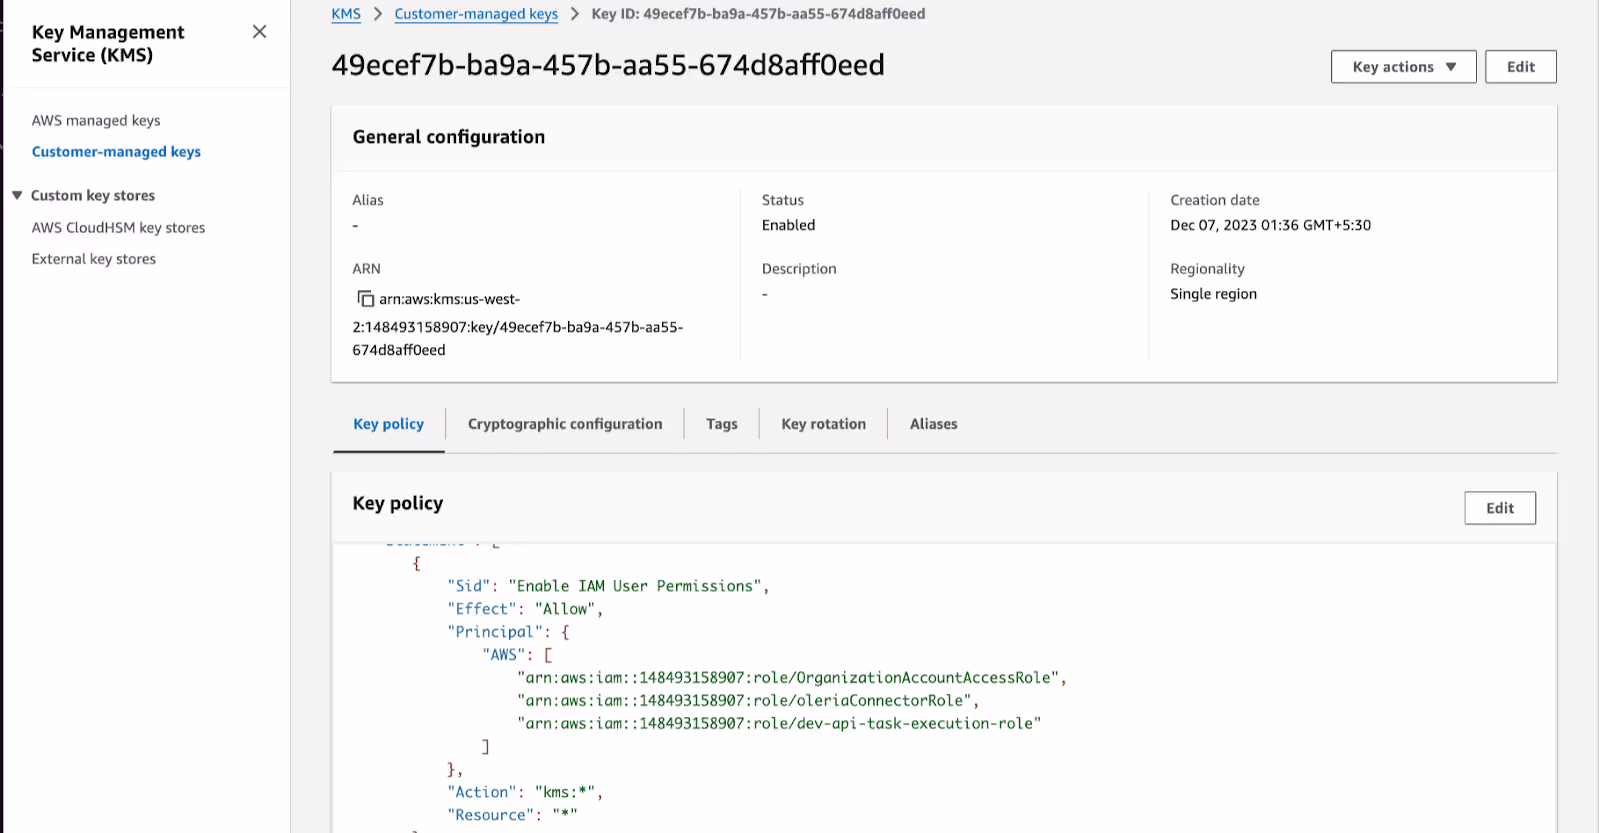Viewport: 1600px width, 833px height.
Task: Click the ARN text starting arn:aws:kms:us-west-
Action: coord(517,325)
